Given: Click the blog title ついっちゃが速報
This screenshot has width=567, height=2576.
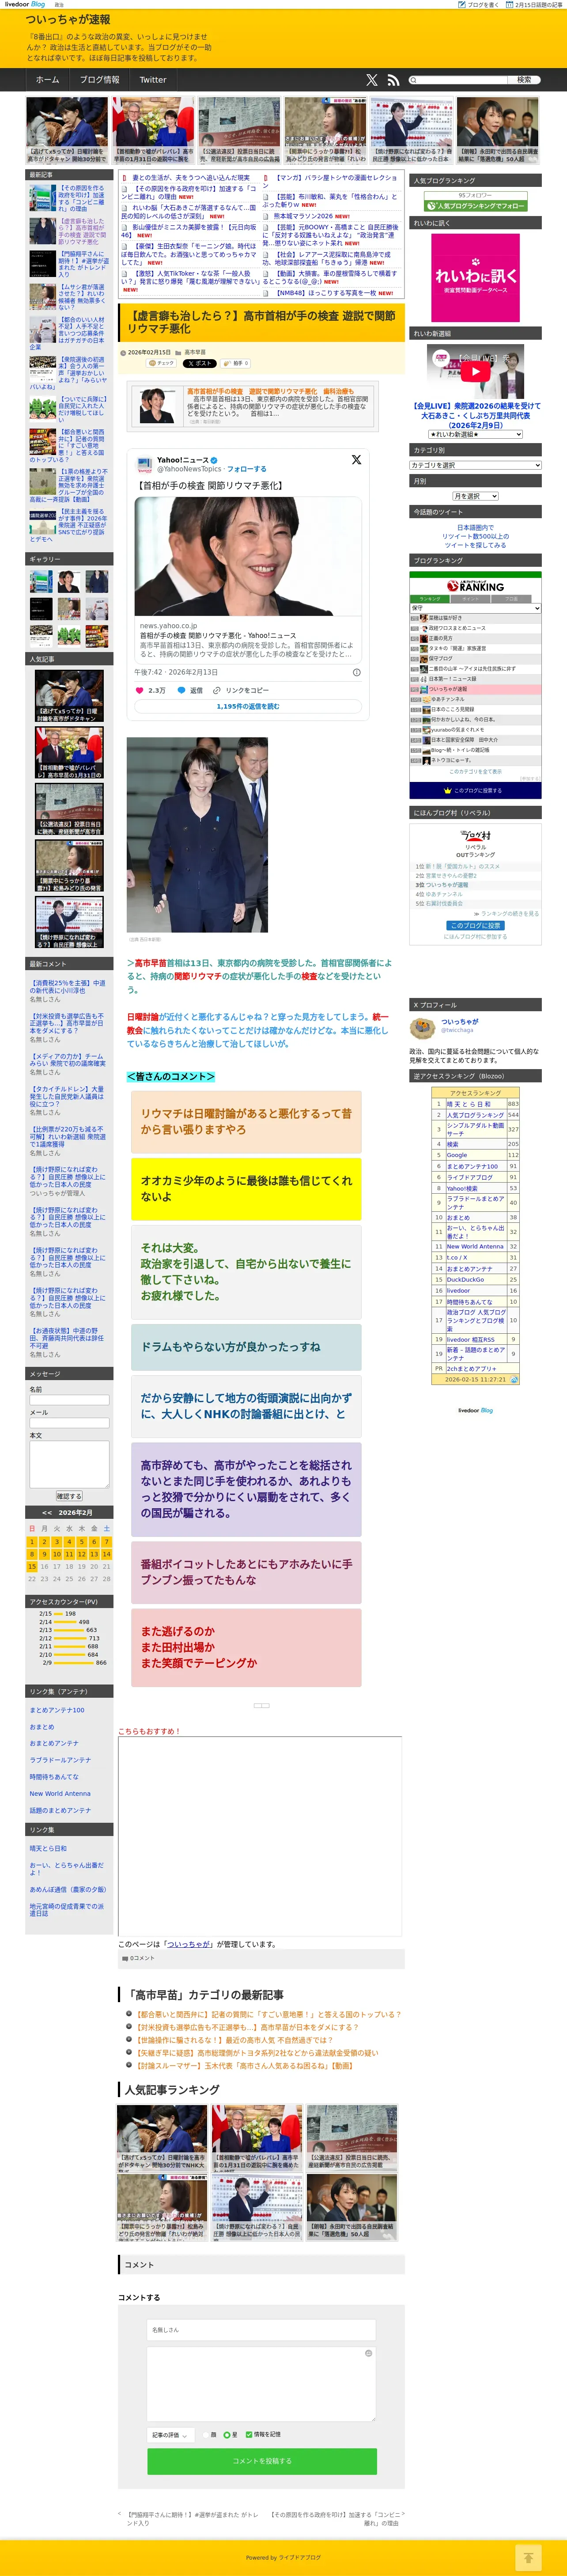Looking at the screenshot, I should point(68,19).
